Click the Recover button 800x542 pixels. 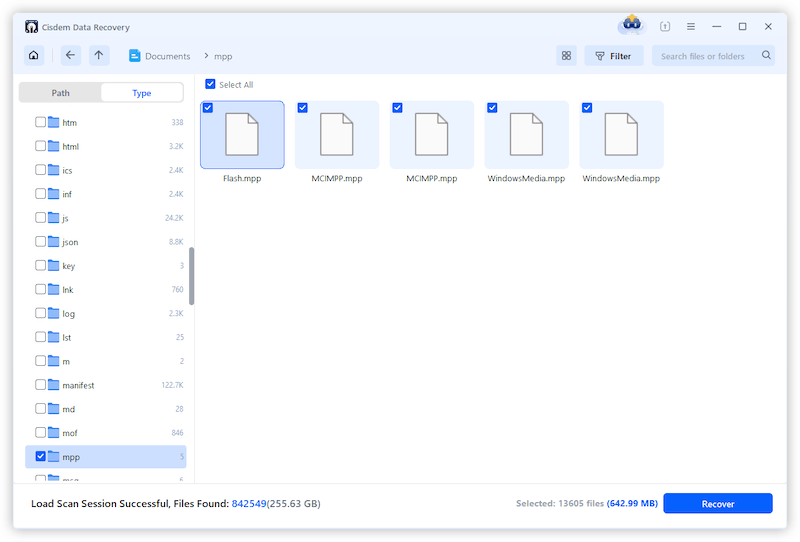[718, 503]
